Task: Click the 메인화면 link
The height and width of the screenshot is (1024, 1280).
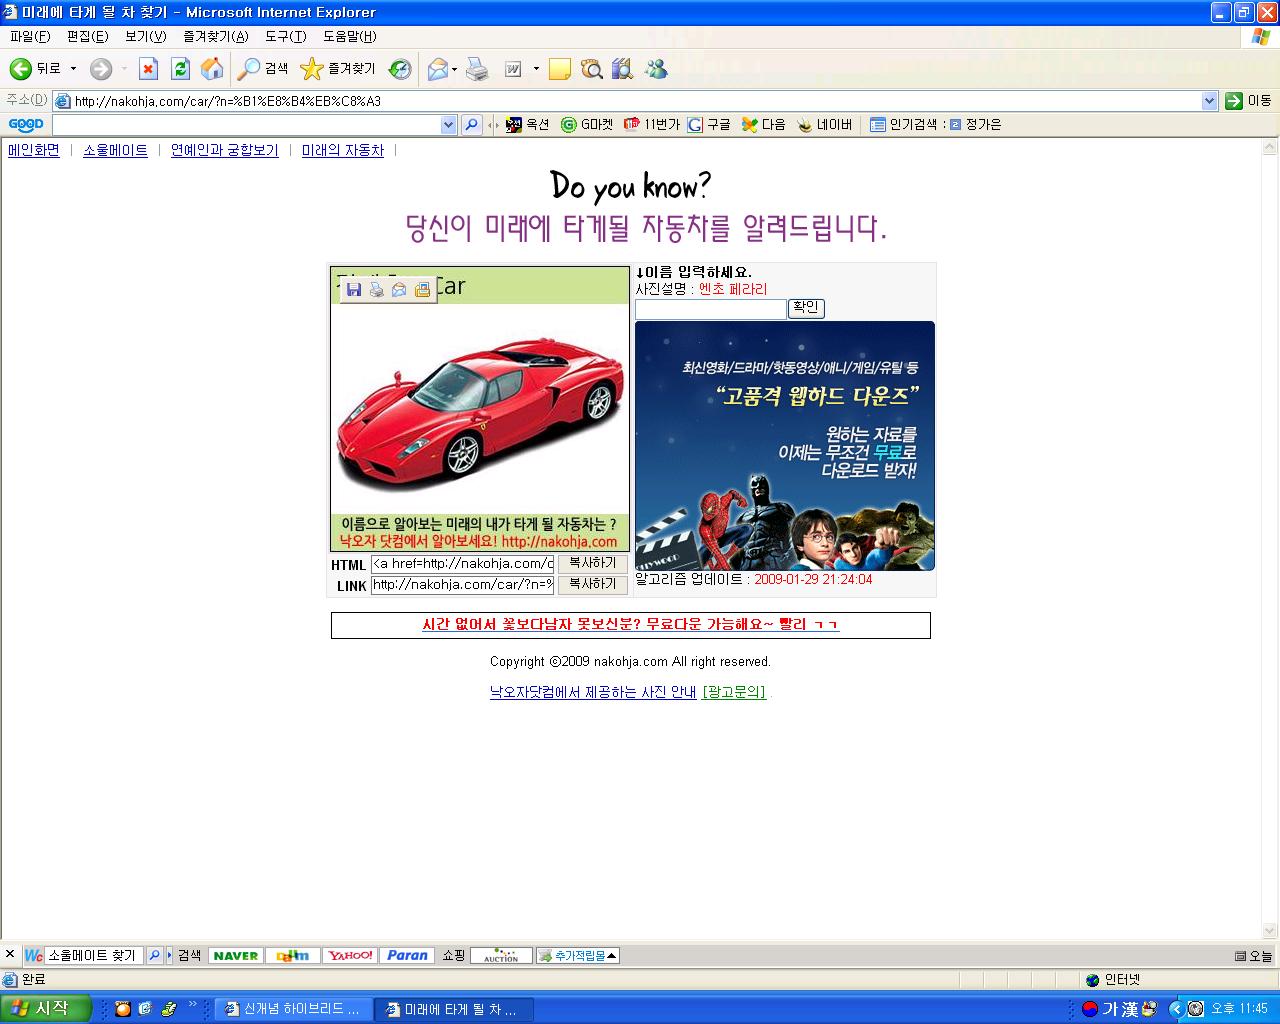Action: (x=34, y=150)
